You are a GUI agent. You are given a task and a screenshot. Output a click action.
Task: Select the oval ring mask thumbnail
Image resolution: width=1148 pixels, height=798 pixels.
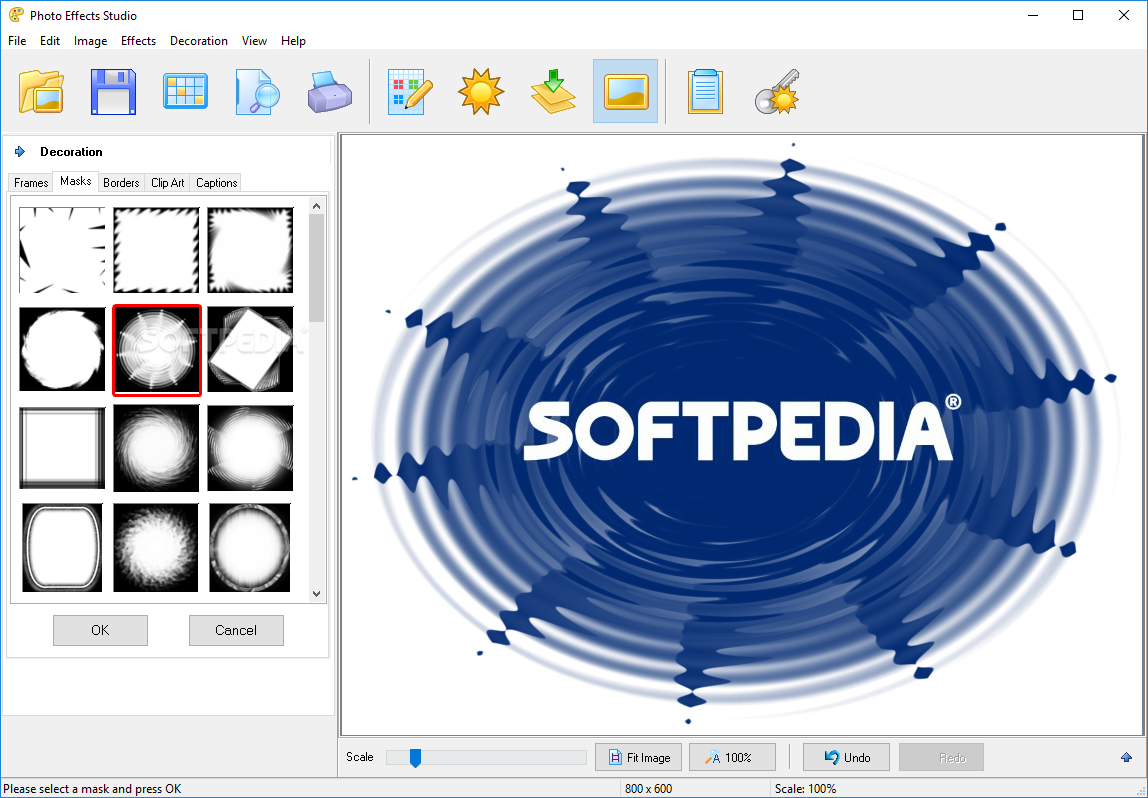click(x=250, y=547)
